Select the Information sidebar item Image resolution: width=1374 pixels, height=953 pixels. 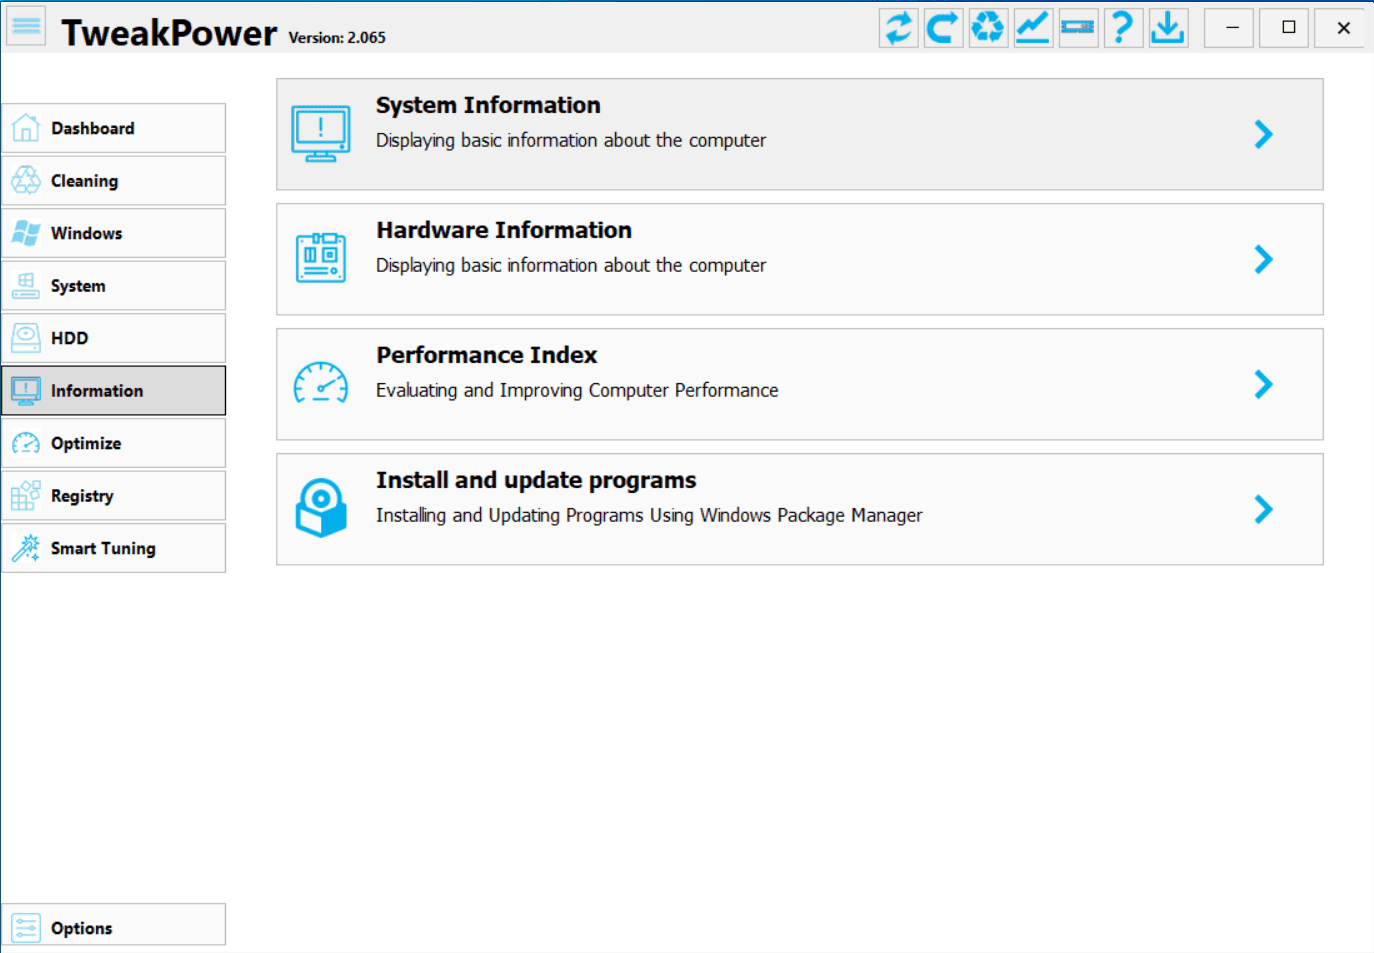tap(114, 391)
